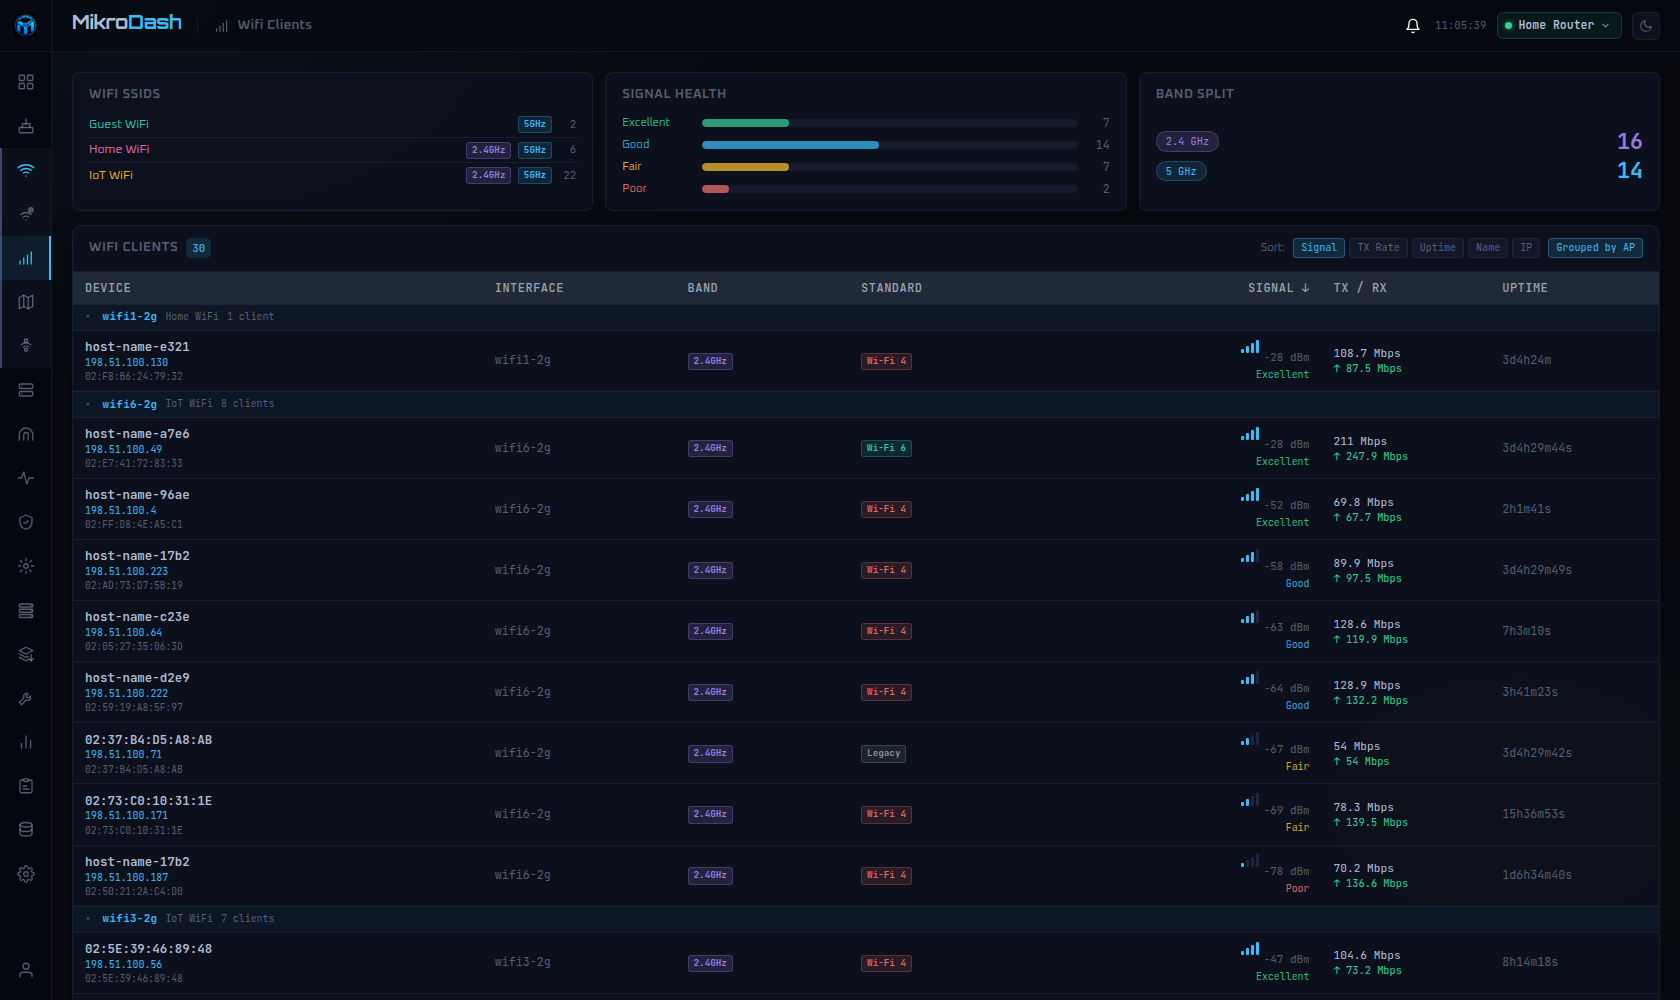Click the Guest WiFi SSID link
Screen dimensions: 1680x1000
pos(119,124)
